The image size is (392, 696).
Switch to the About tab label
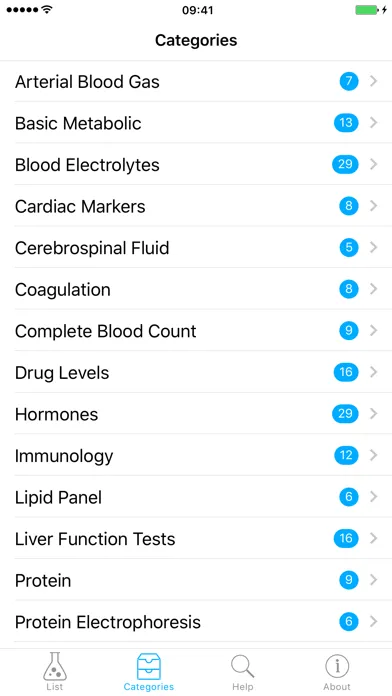tap(337, 687)
